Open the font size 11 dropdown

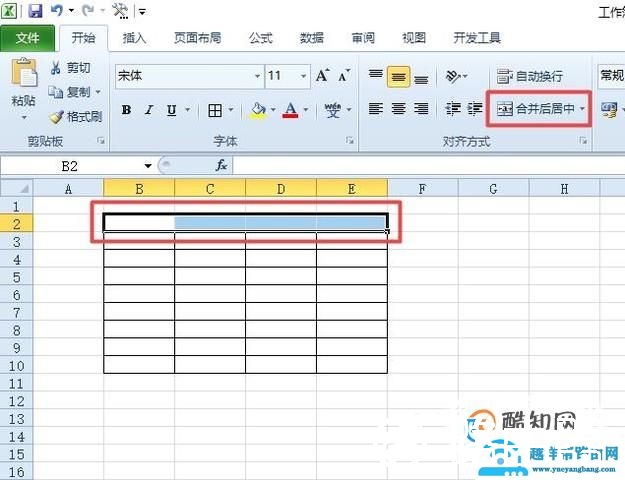click(304, 76)
